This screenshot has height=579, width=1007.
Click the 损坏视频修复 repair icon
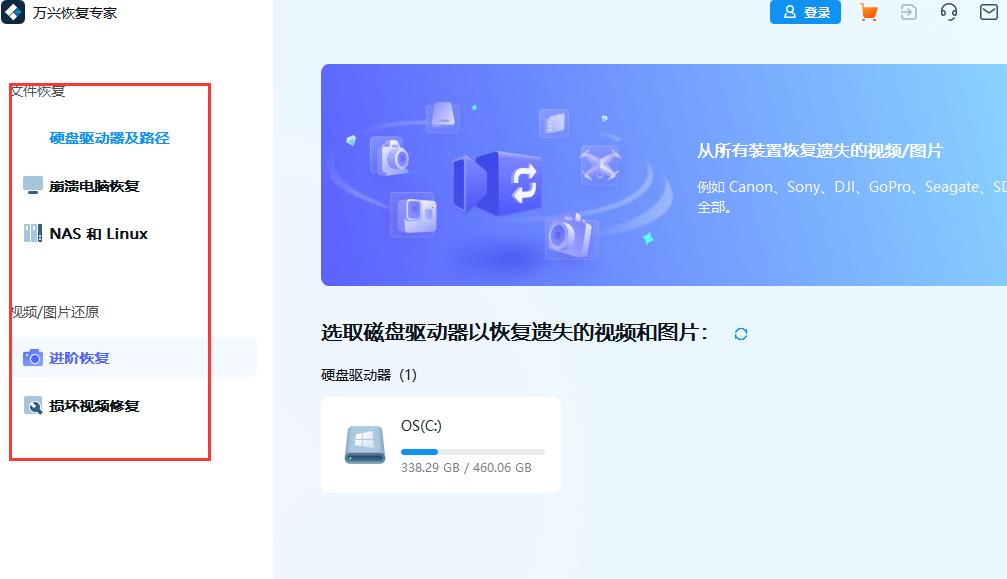click(x=32, y=406)
